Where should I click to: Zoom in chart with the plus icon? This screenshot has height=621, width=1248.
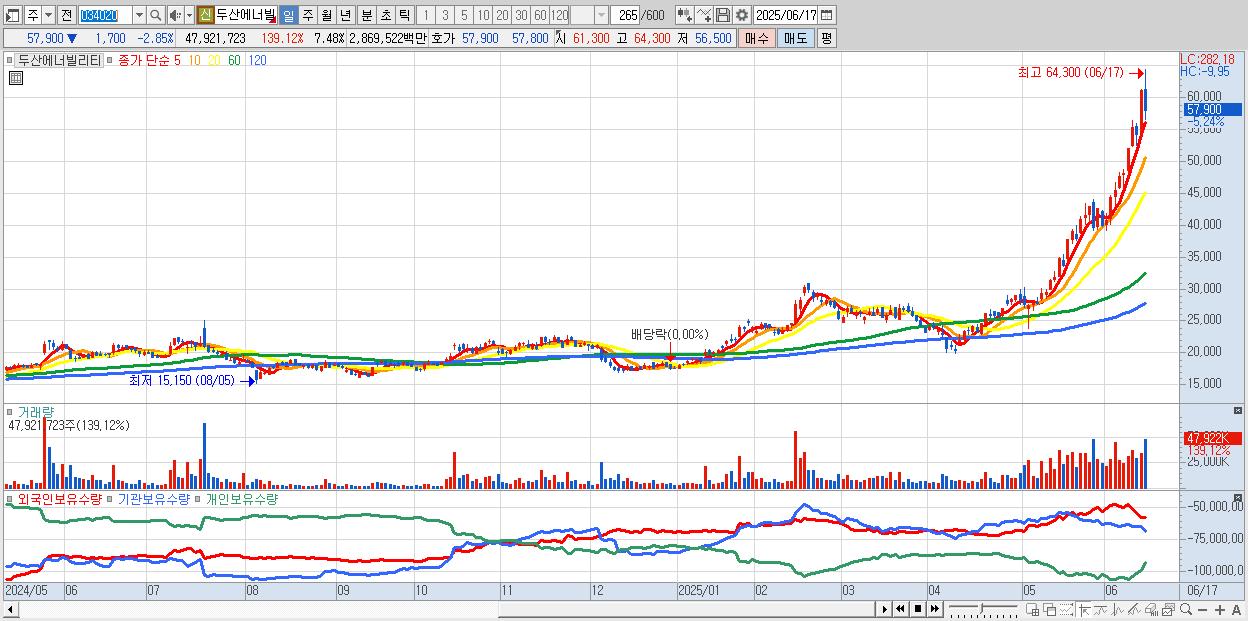[1219, 610]
